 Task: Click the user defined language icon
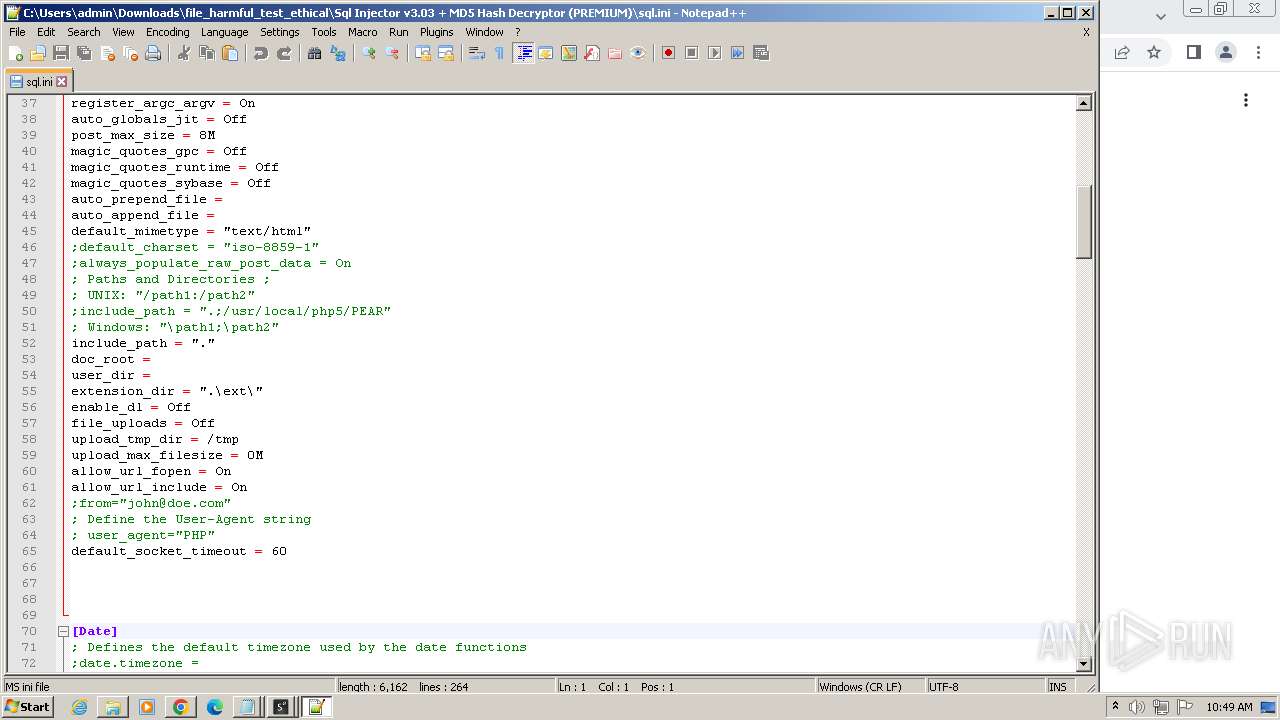coord(546,53)
